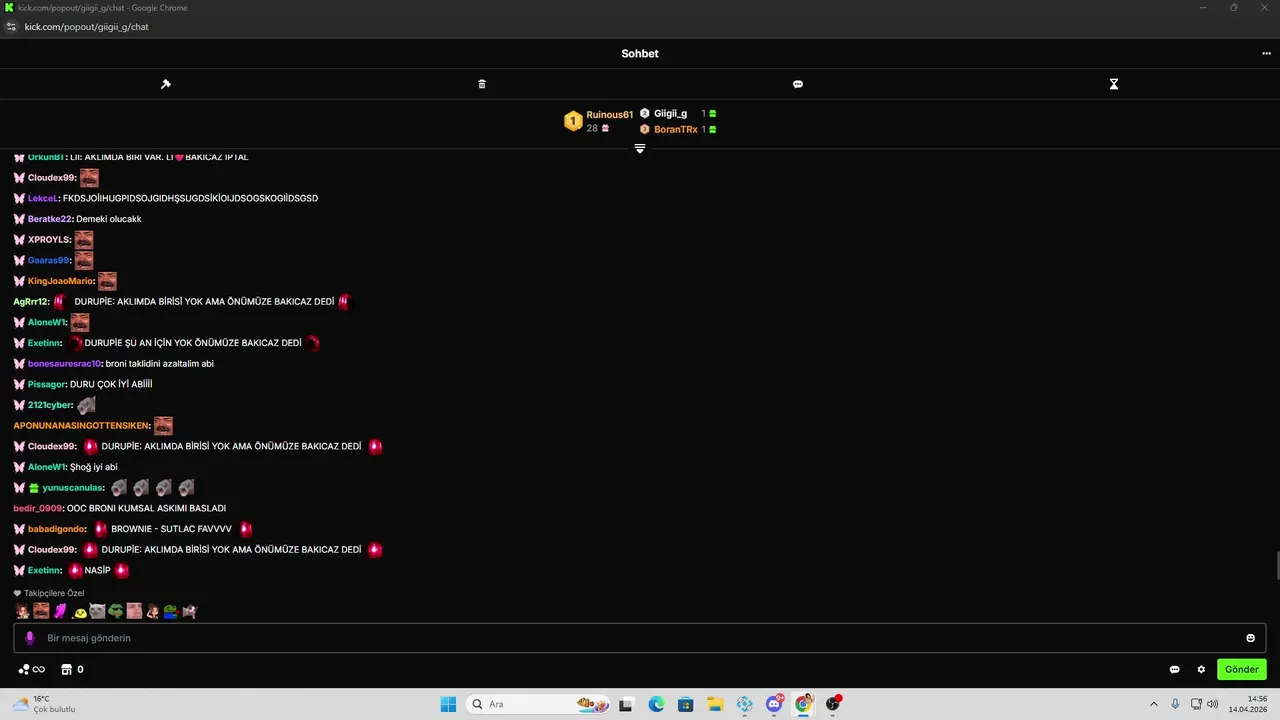Click the green gift badge beside yunuscanulas
This screenshot has height=720, width=1280.
[34, 488]
